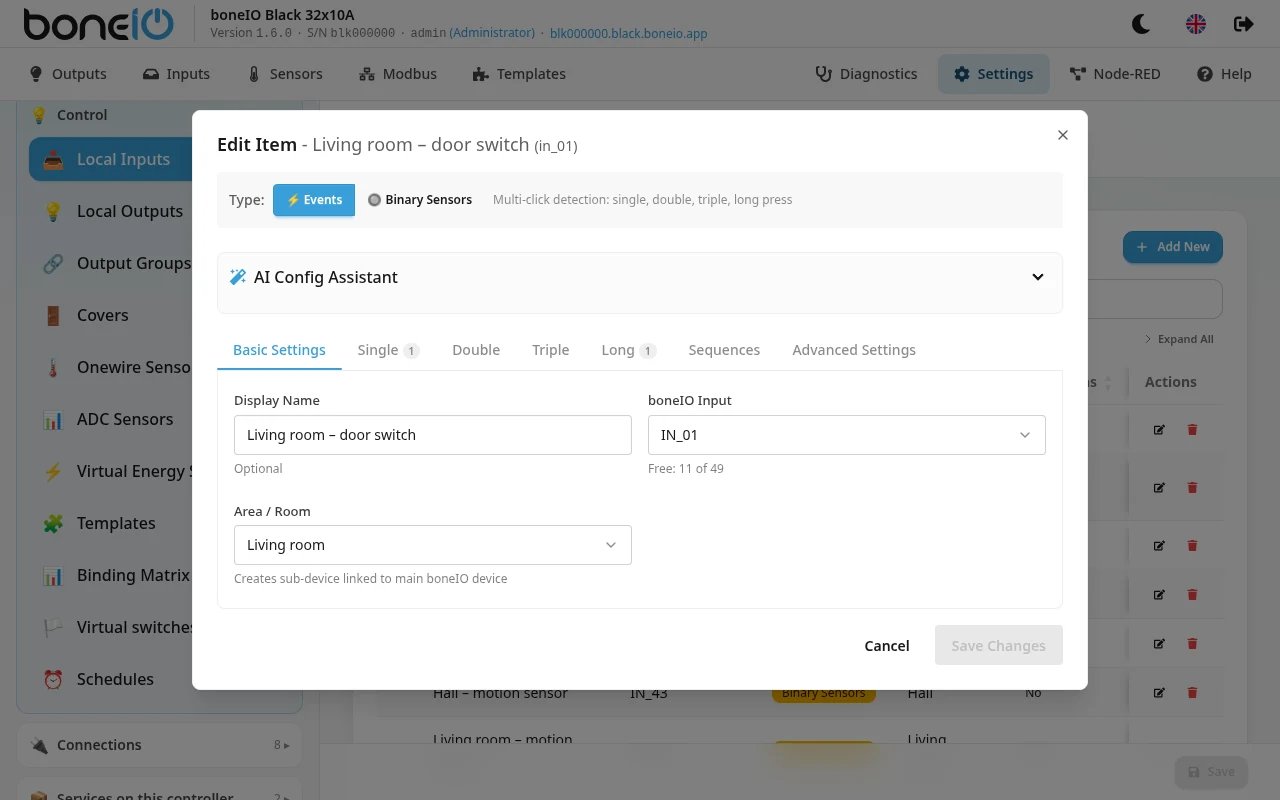This screenshot has width=1280, height=800.
Task: Click the Add New button
Action: click(1173, 247)
